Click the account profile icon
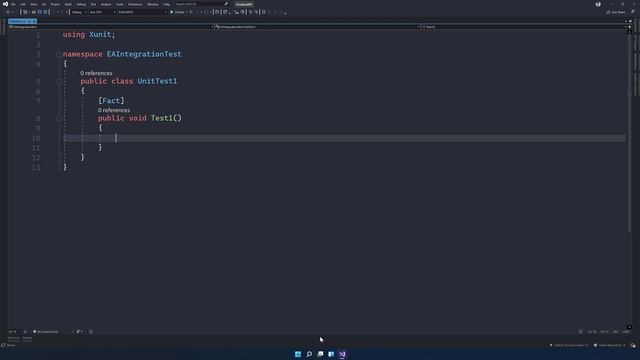This screenshot has width=640, height=360. (598, 4)
